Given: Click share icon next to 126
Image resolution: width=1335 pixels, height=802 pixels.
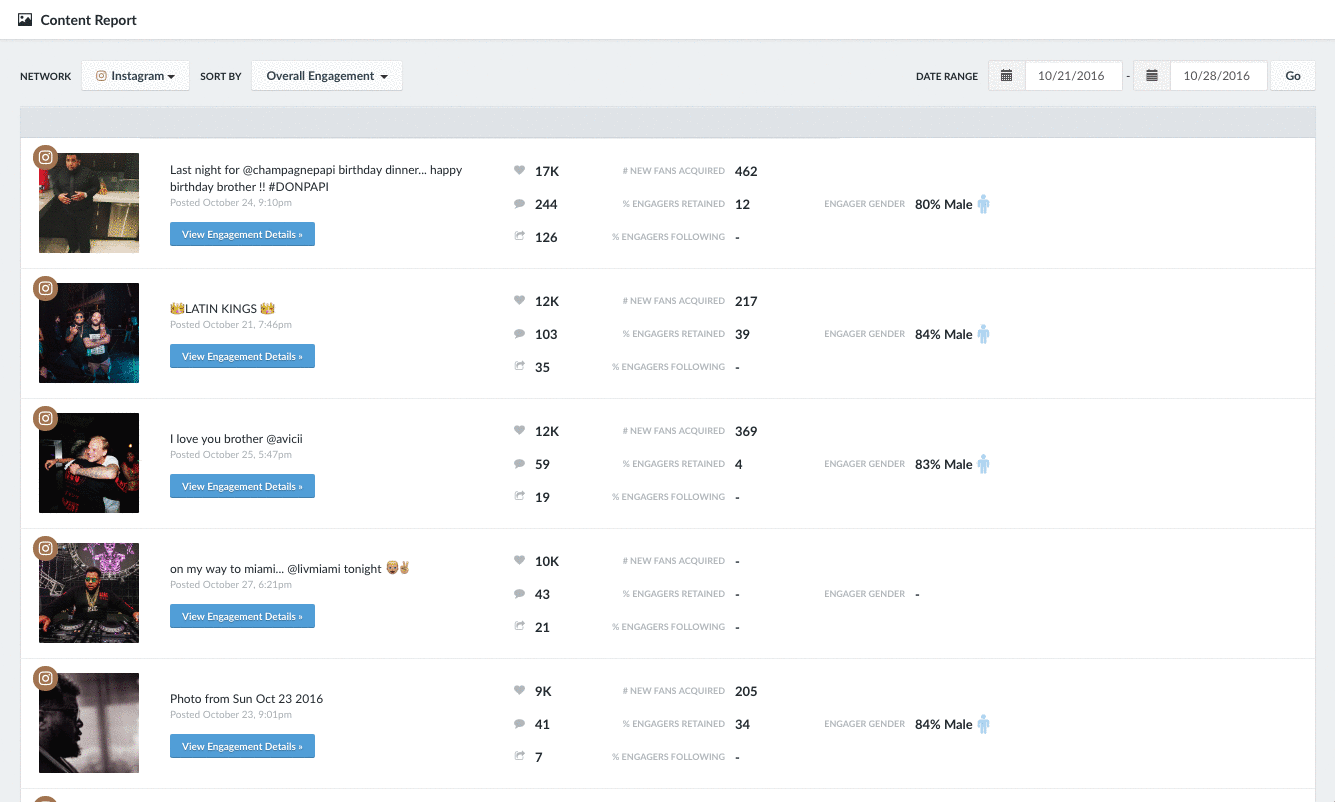Looking at the screenshot, I should tap(519, 236).
